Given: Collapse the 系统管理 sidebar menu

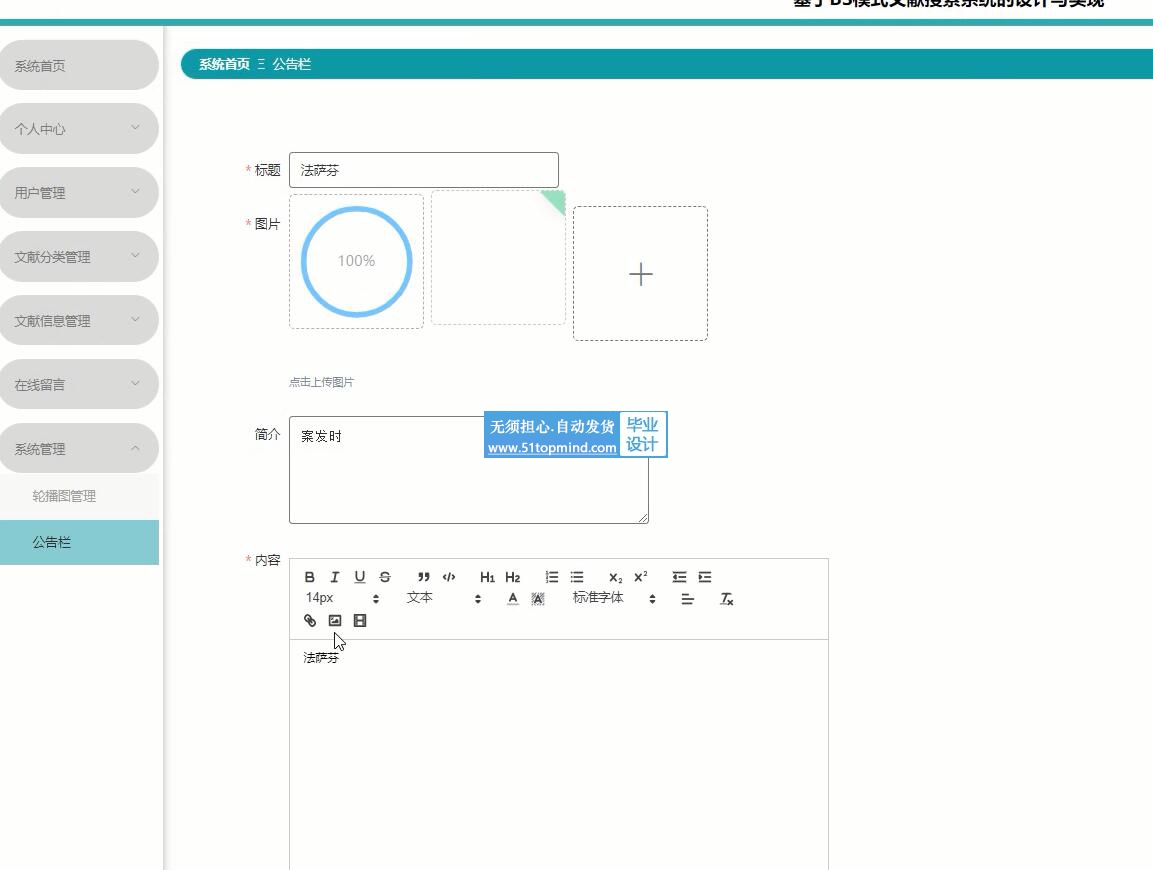Looking at the screenshot, I should pyautogui.click(x=79, y=449).
